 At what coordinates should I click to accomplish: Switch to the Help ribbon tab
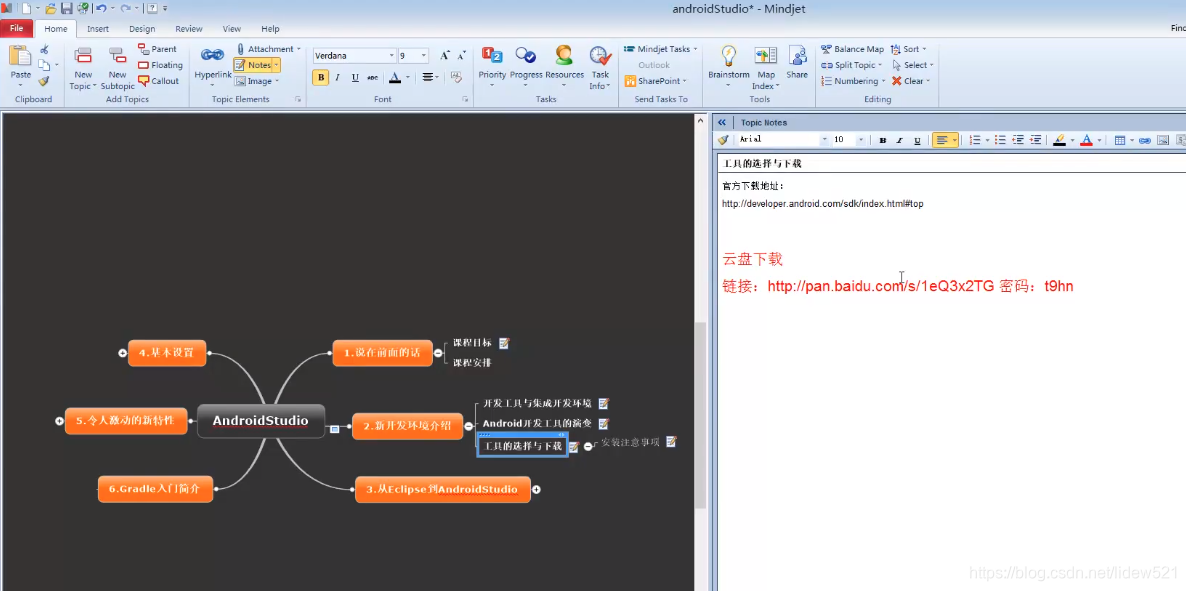(x=270, y=29)
